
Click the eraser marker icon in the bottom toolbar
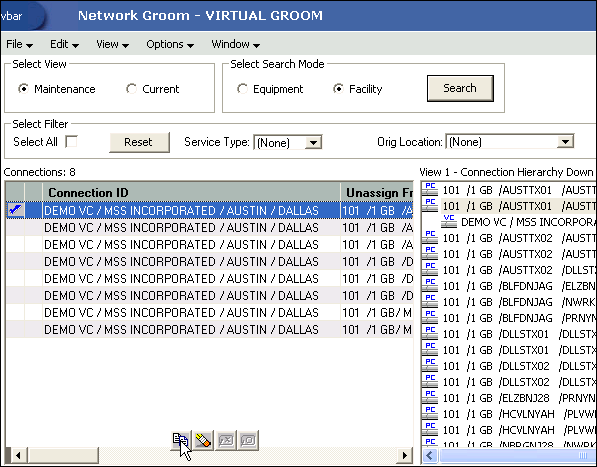(x=203, y=440)
